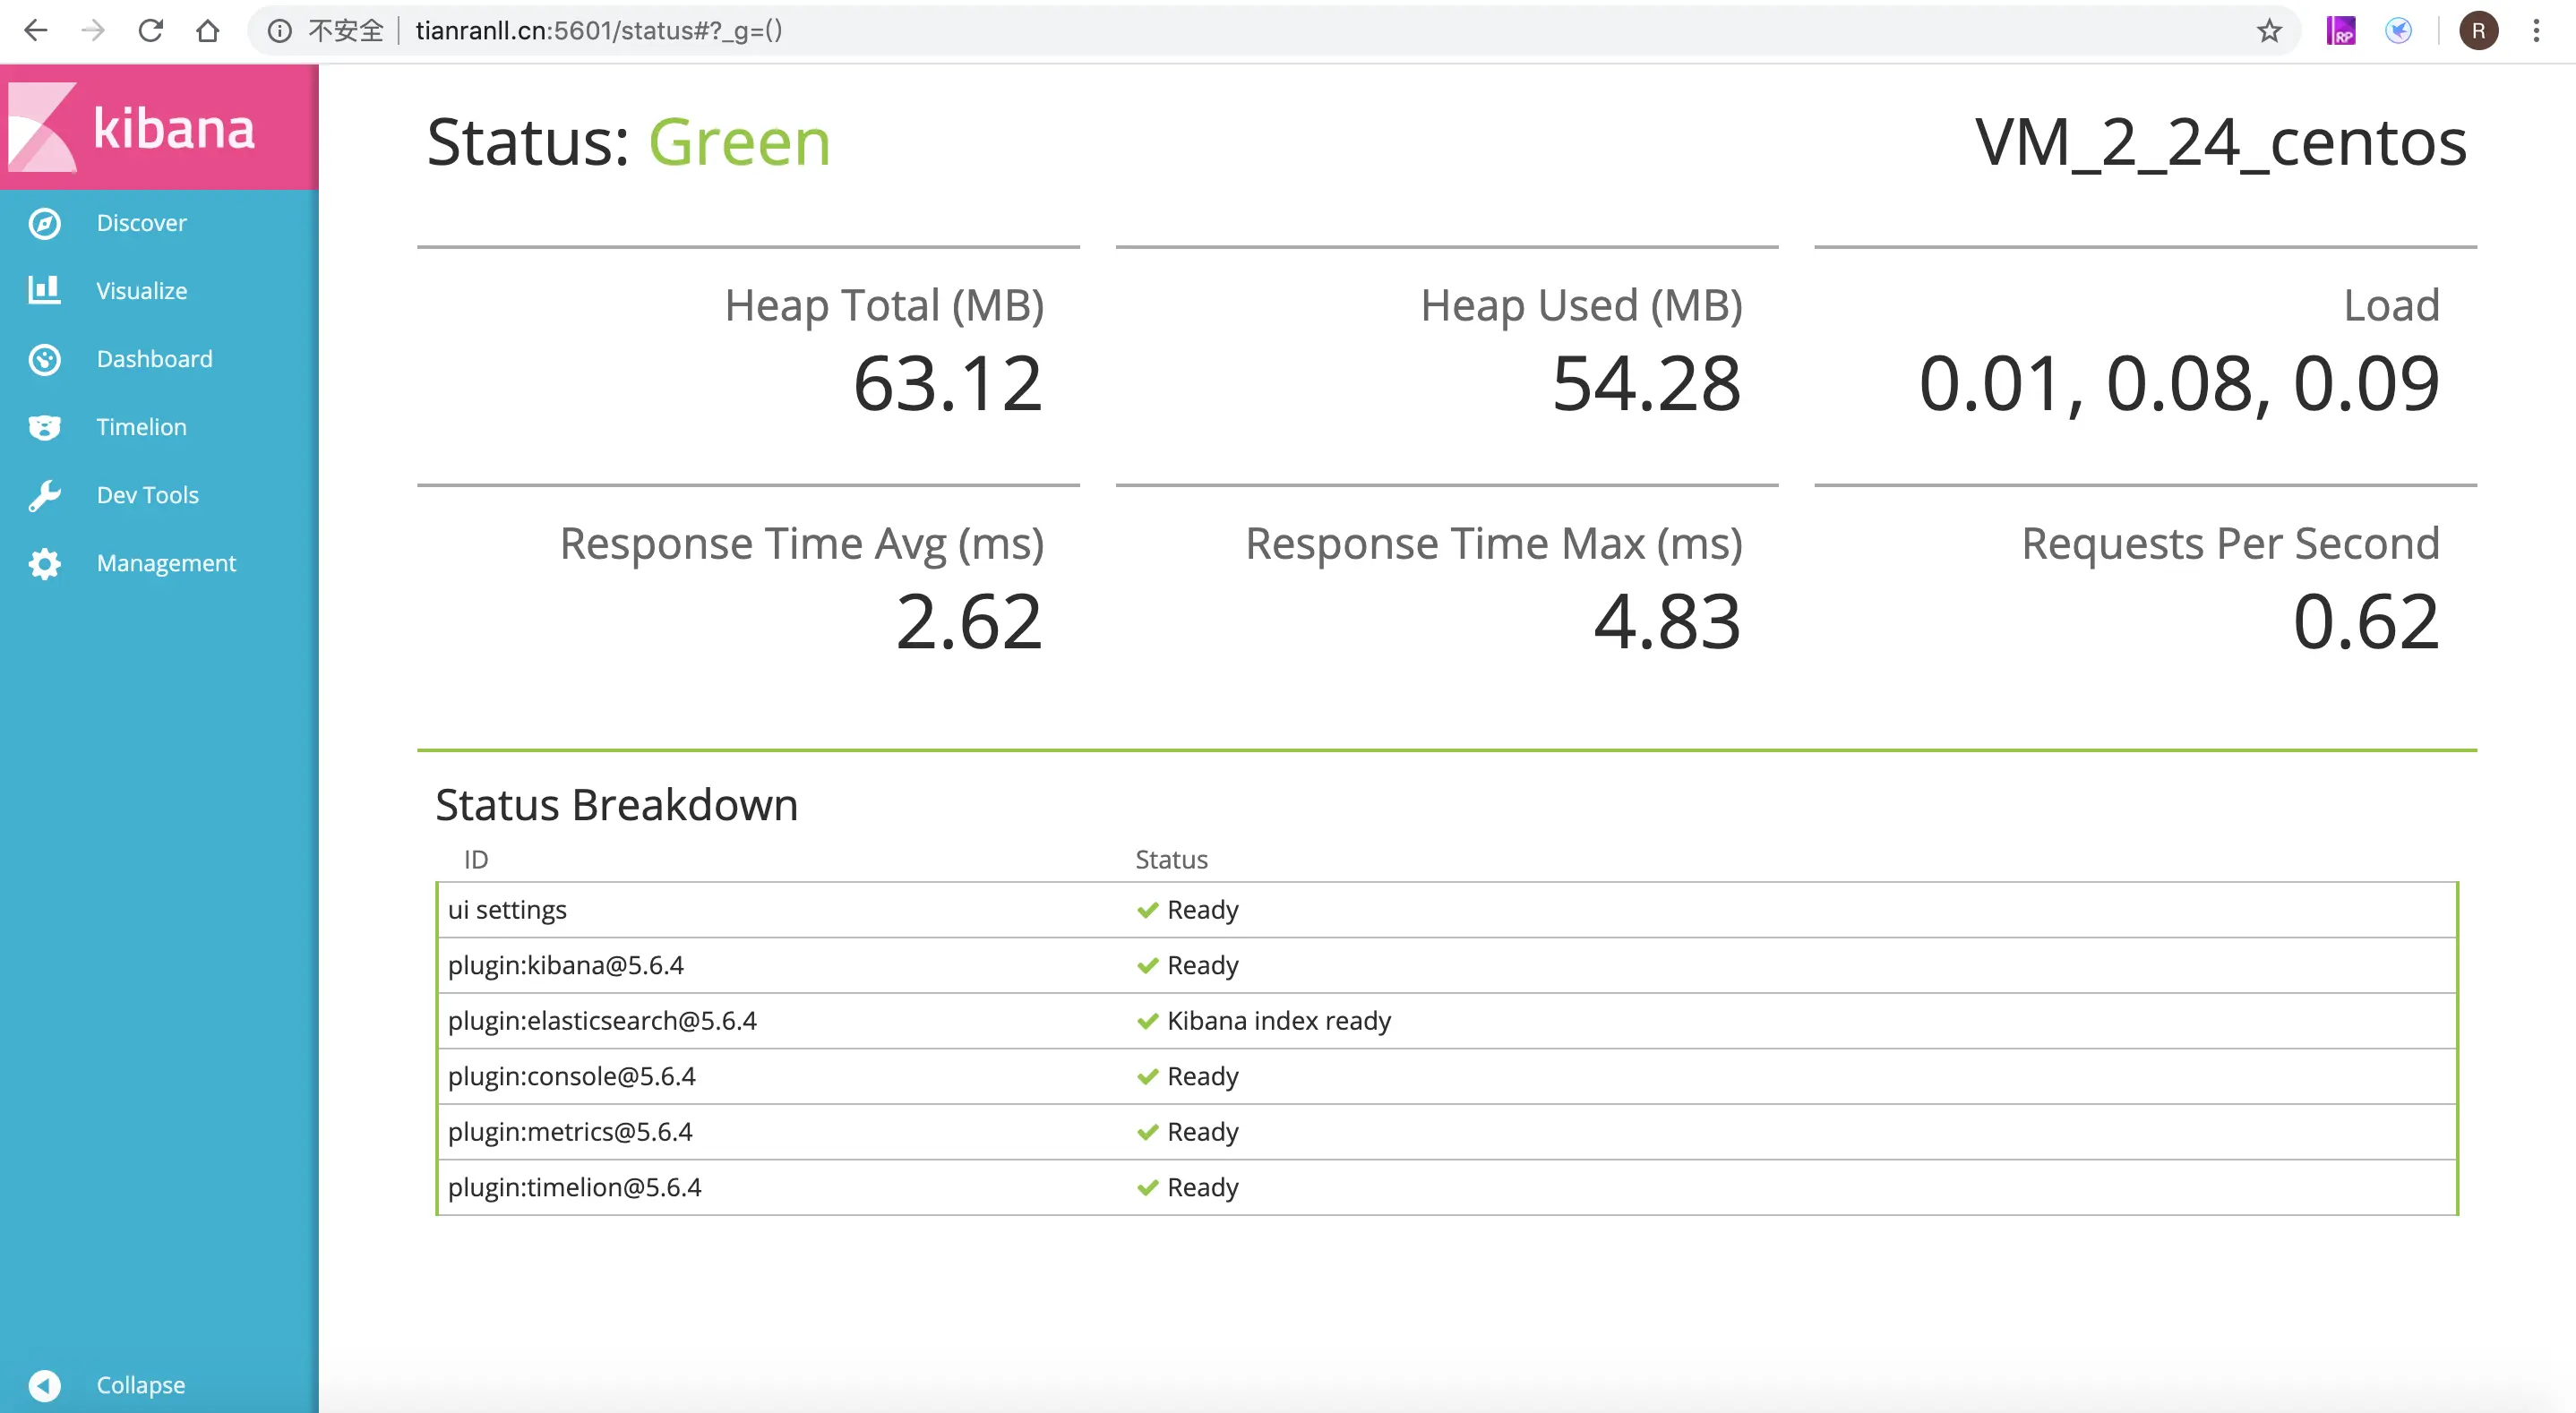Click the Timelion bear face icon
This screenshot has width=2576, height=1413.
[44, 427]
